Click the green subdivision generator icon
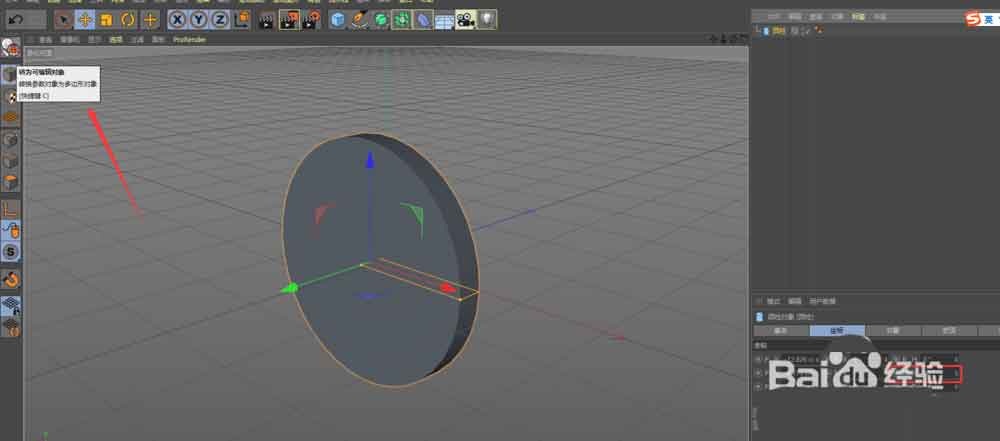Viewport: 1000px width, 441px height. (381, 20)
